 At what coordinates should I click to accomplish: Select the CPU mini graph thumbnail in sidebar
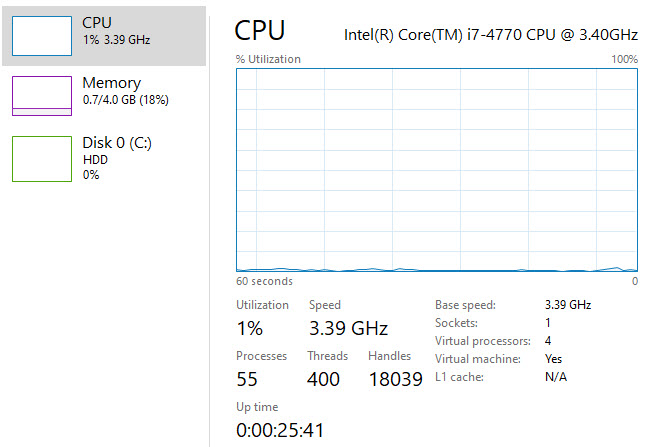41,35
